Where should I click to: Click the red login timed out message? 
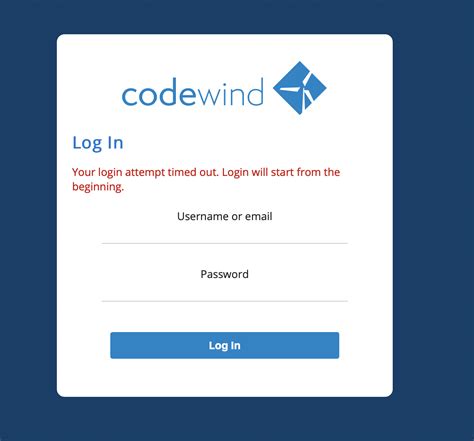tap(206, 179)
